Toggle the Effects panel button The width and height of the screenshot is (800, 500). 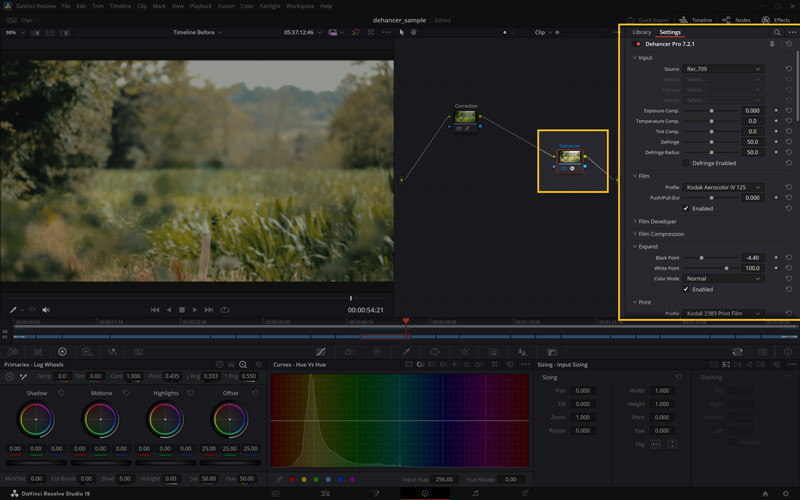[x=776, y=20]
